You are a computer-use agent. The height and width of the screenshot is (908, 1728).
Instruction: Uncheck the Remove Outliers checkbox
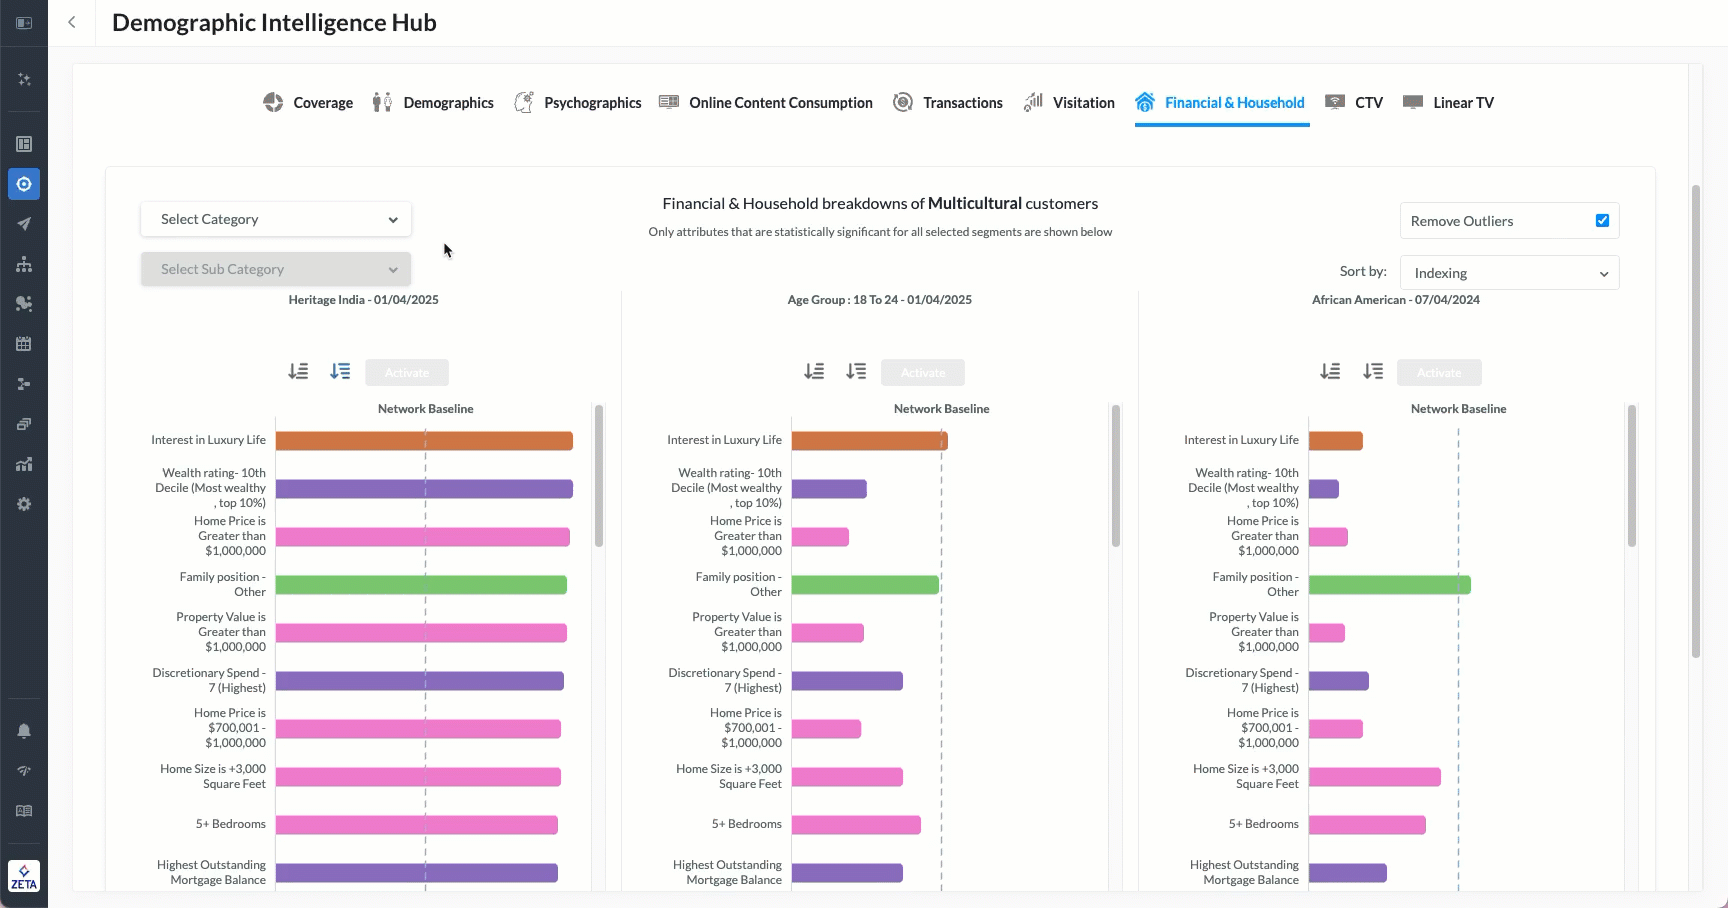[1602, 221]
